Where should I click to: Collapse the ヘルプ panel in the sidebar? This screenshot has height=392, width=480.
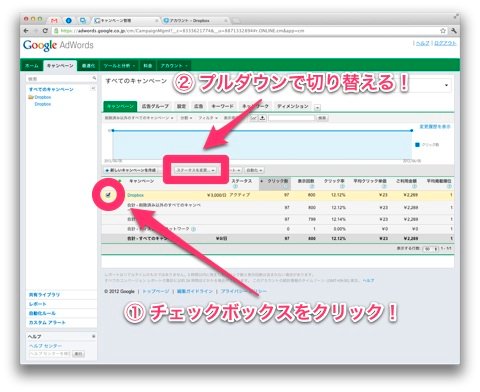[x=94, y=337]
